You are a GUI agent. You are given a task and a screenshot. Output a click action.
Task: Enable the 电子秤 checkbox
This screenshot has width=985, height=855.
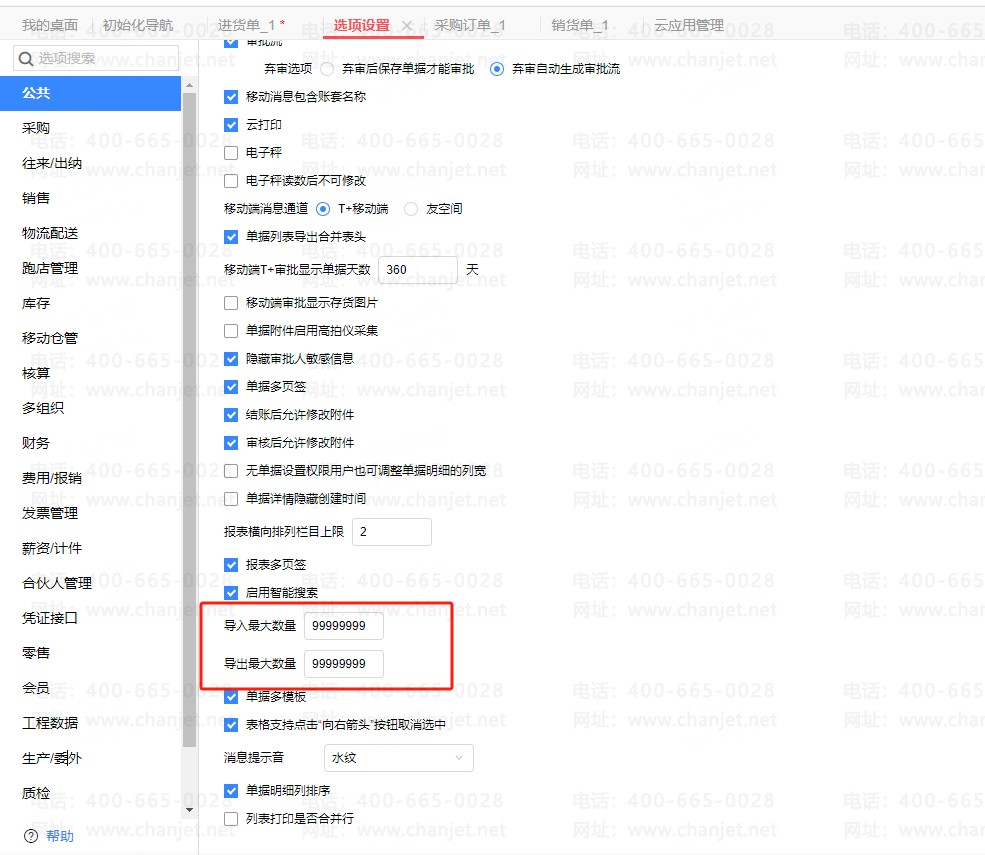[x=231, y=153]
